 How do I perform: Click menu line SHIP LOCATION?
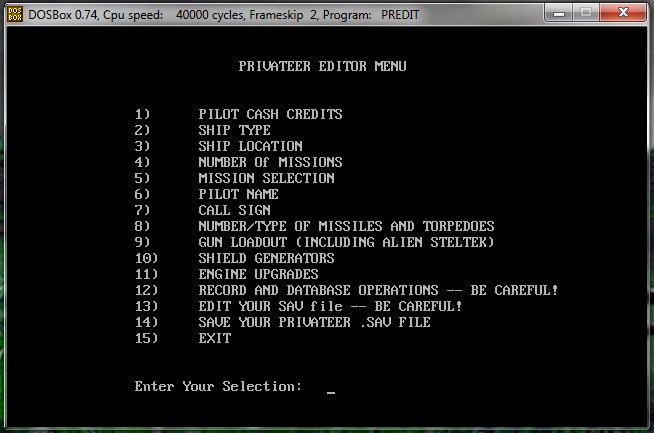coord(251,146)
